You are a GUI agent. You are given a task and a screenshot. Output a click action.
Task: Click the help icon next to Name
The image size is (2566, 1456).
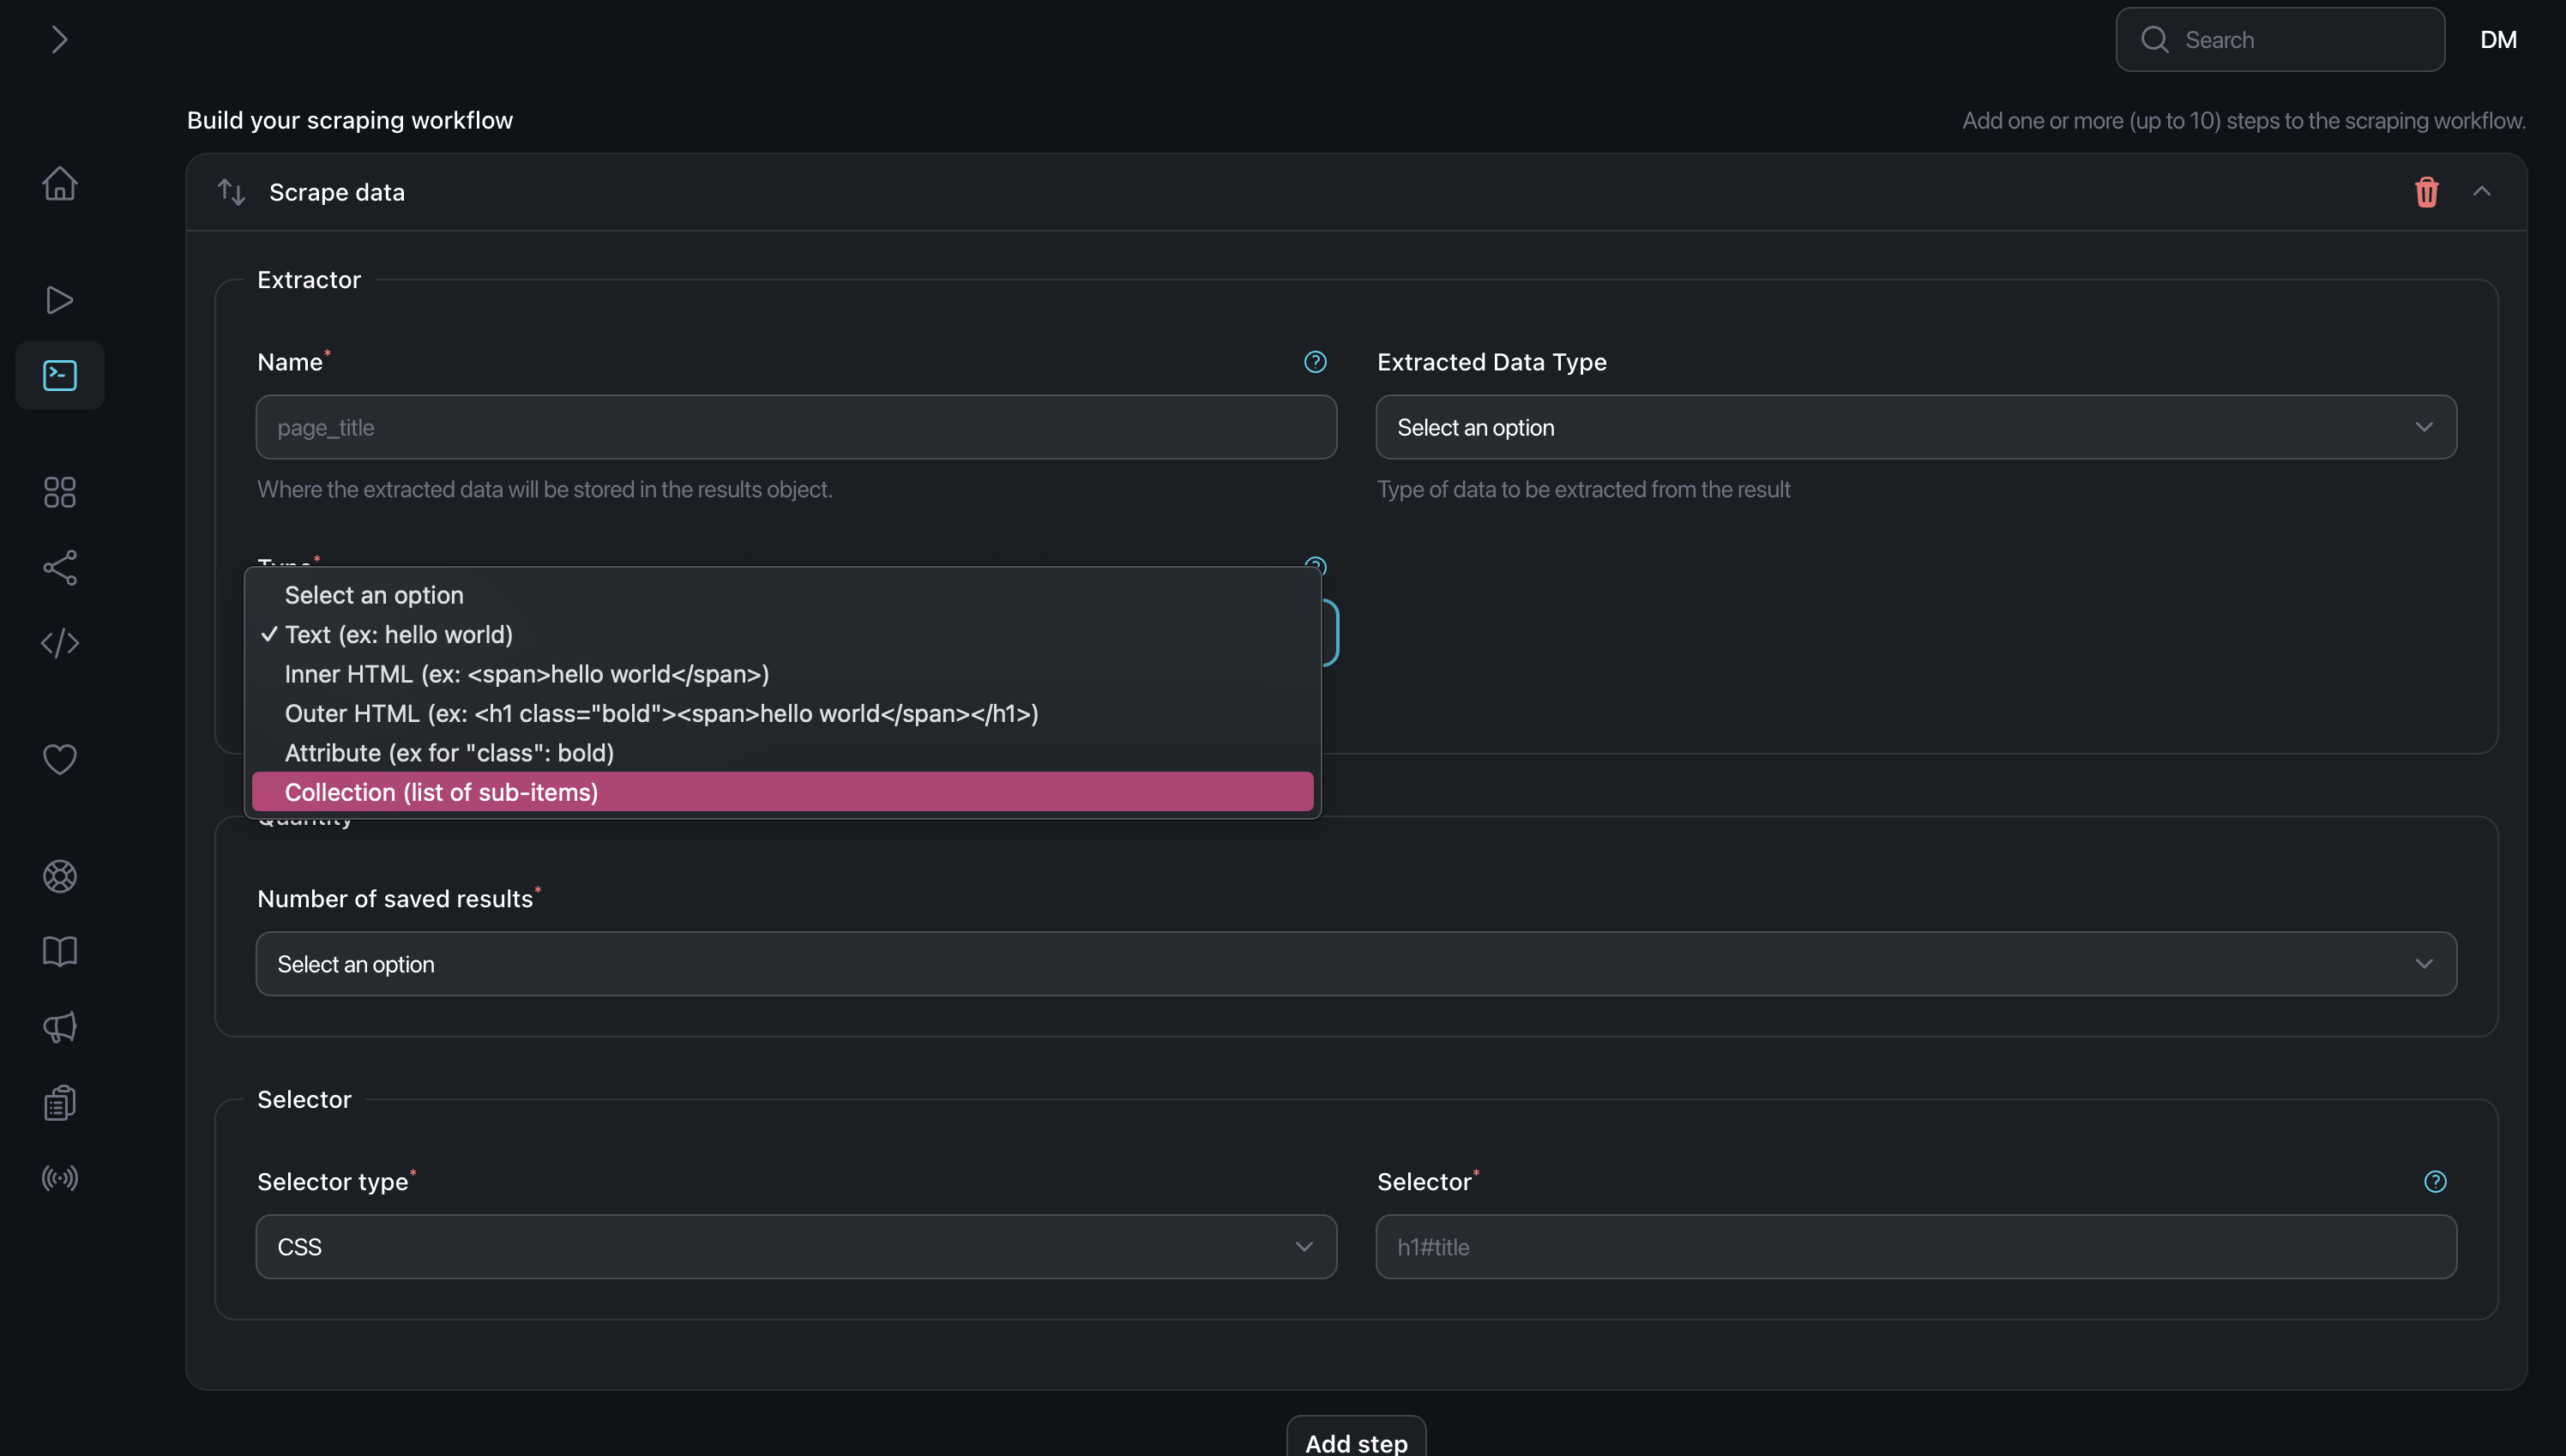(x=1315, y=362)
